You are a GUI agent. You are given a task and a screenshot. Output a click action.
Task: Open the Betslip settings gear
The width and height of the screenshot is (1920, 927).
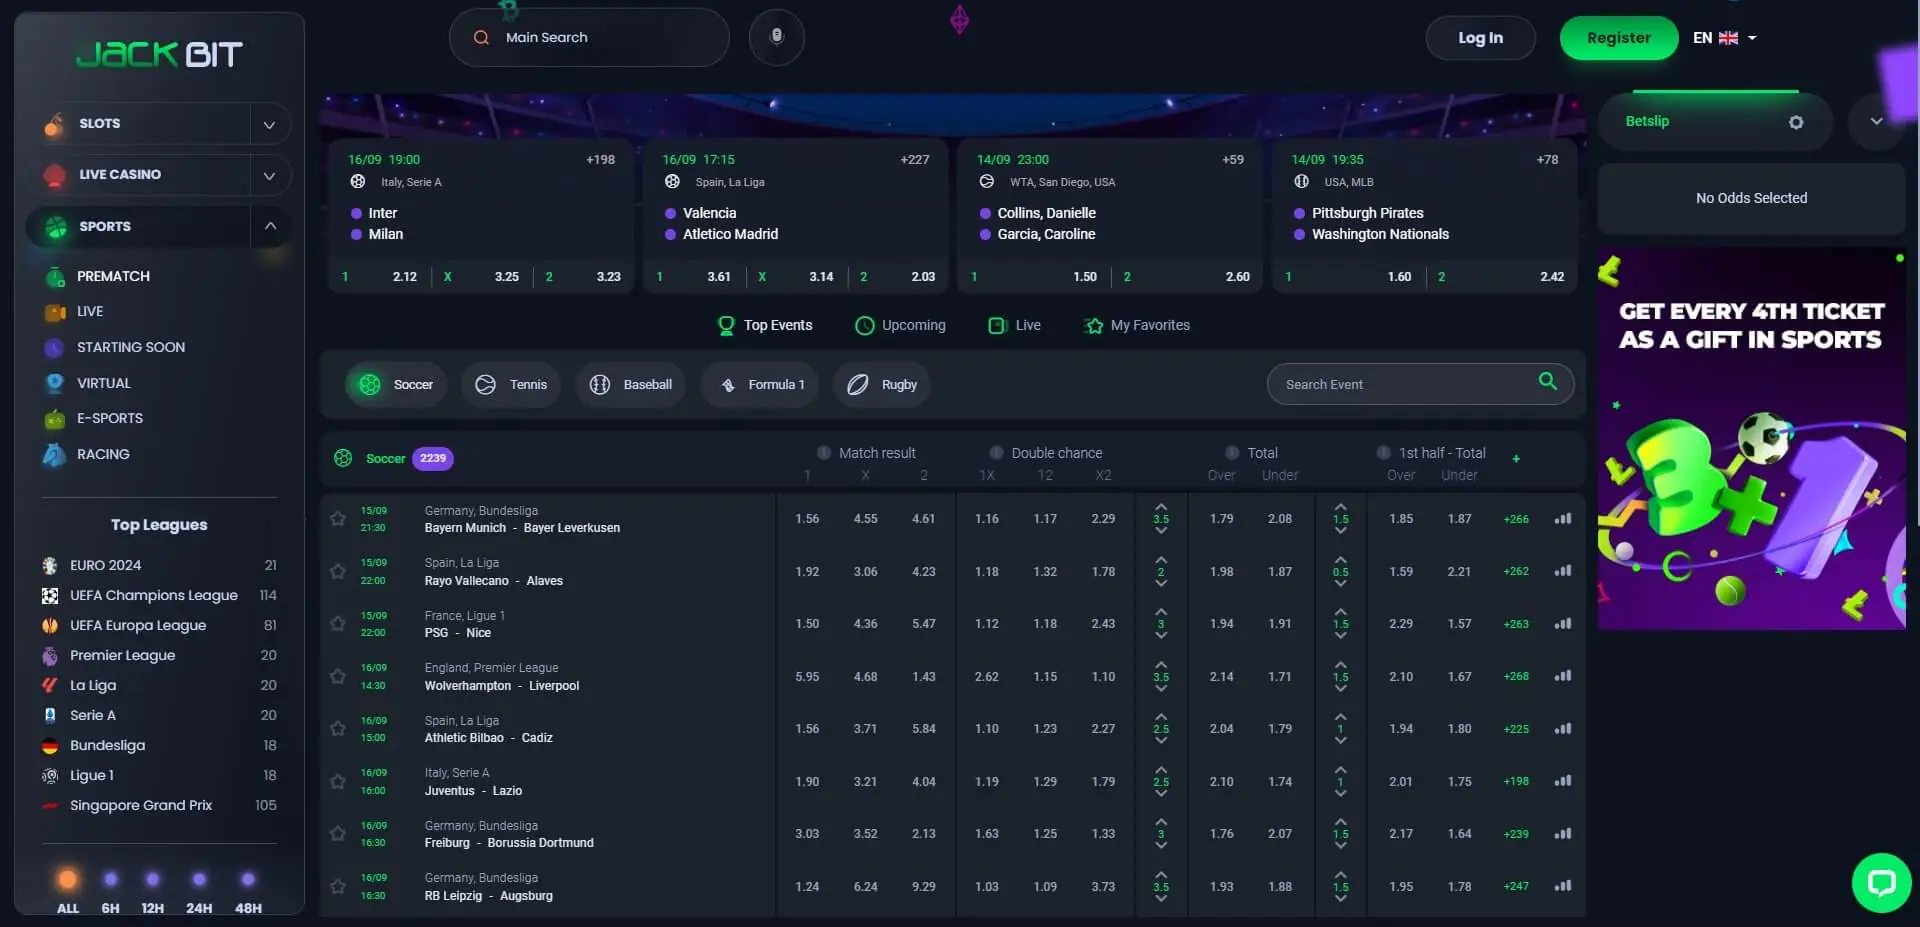click(x=1796, y=122)
